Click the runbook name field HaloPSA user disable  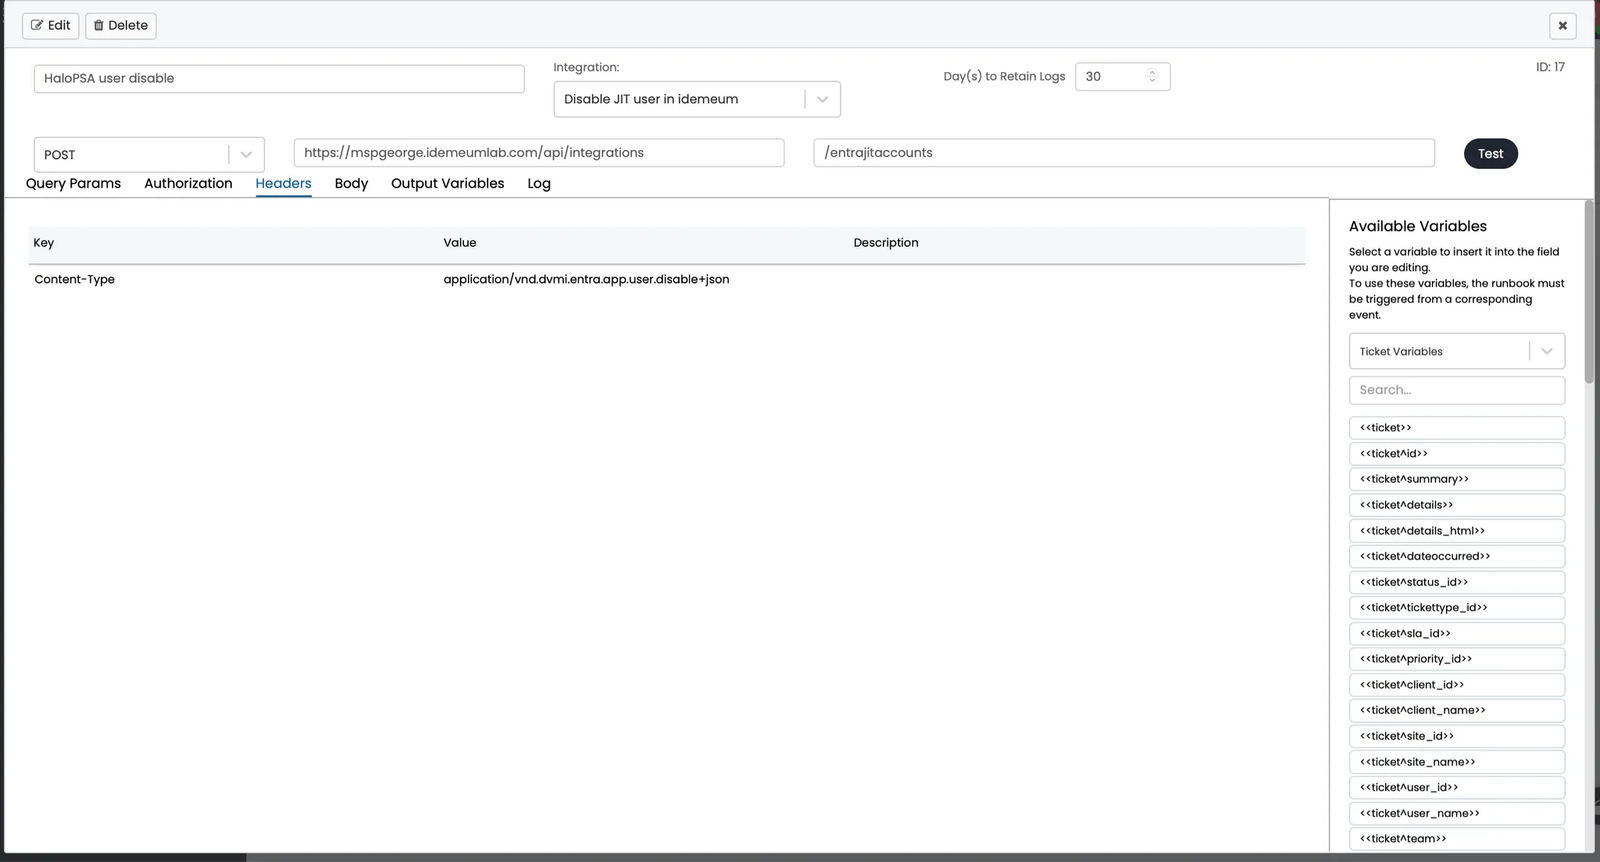pyautogui.click(x=279, y=78)
